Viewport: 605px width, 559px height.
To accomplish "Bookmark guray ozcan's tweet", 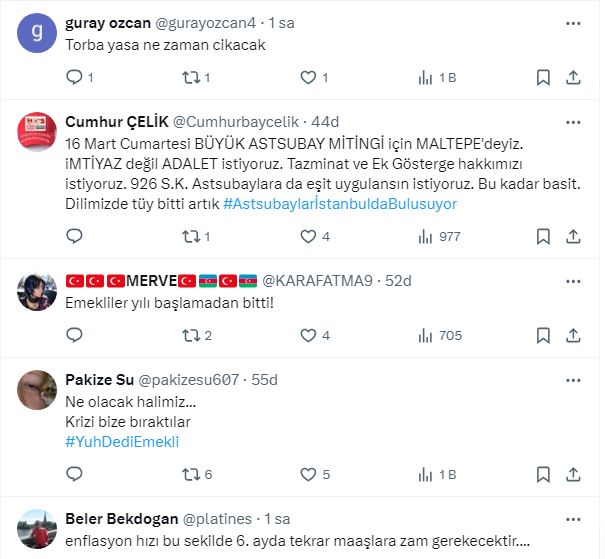I will (542, 77).
